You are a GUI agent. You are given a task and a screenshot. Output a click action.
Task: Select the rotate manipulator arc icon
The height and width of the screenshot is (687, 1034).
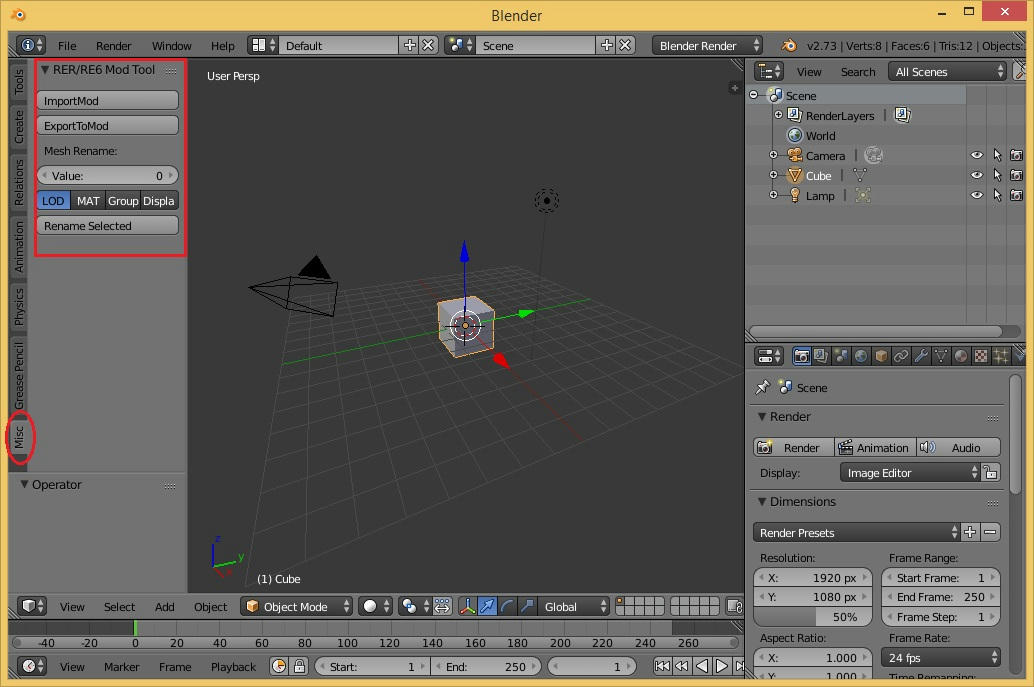point(507,606)
